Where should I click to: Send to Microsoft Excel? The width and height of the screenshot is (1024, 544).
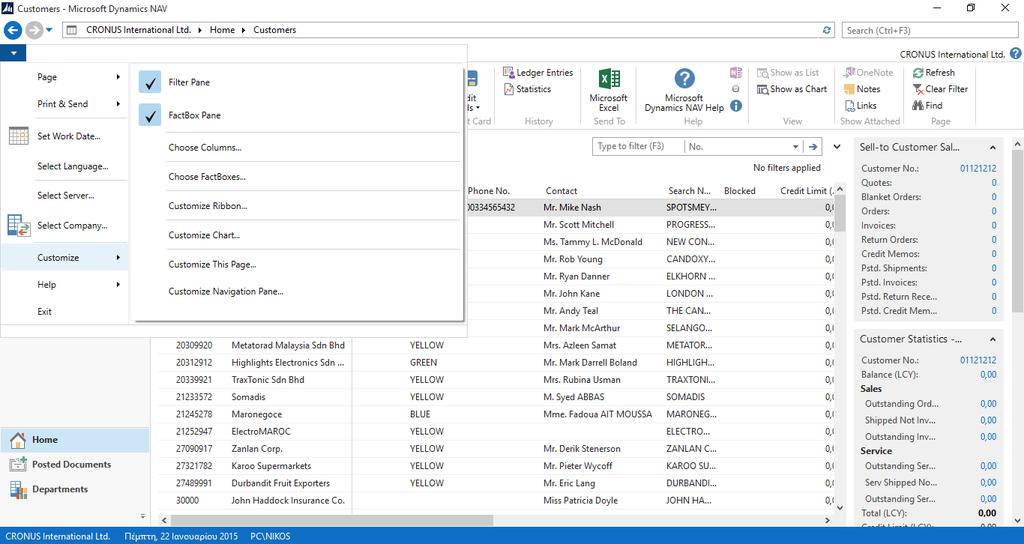pyautogui.click(x=608, y=89)
